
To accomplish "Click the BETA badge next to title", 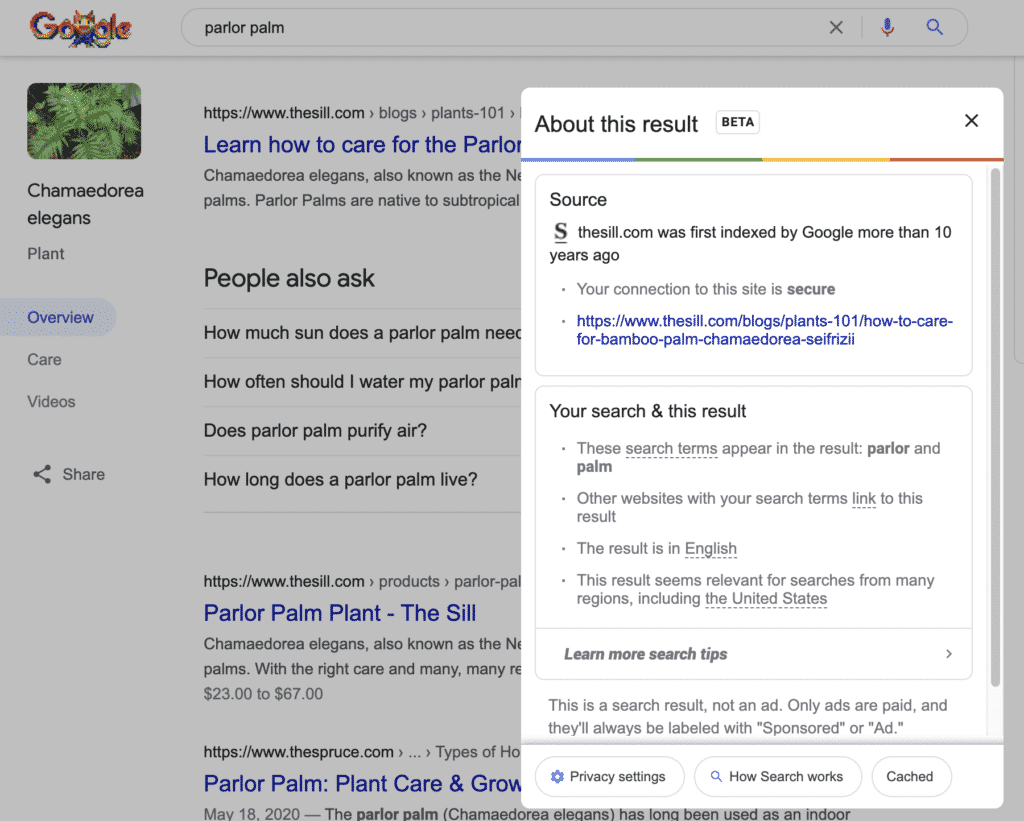I will [737, 122].
